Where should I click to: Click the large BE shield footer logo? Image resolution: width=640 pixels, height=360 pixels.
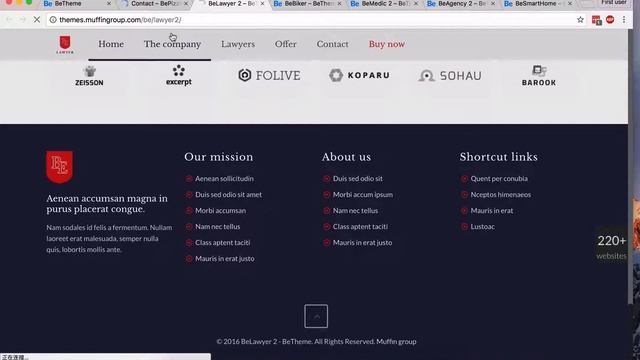coord(60,167)
